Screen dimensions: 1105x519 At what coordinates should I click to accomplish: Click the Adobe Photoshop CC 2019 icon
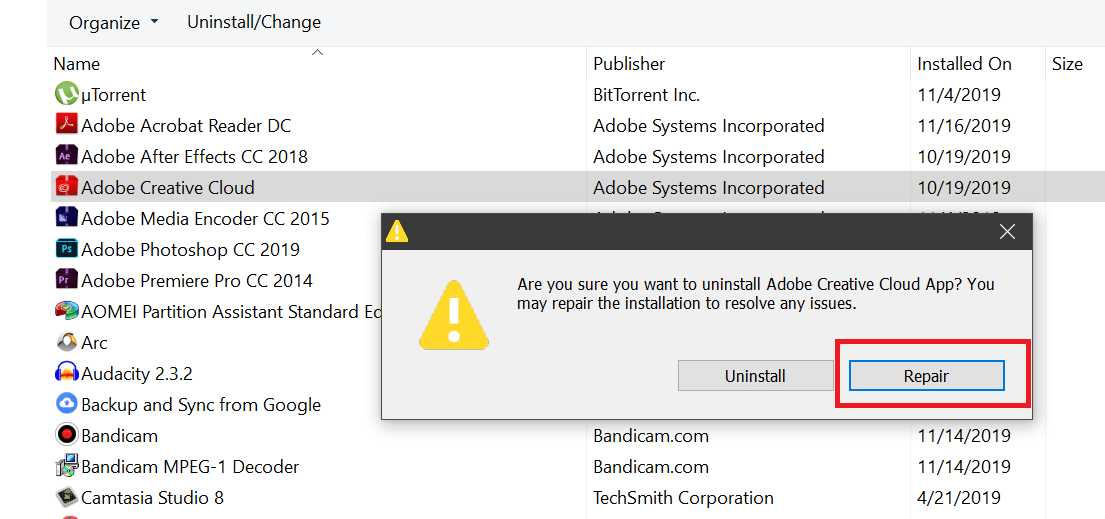tap(66, 250)
